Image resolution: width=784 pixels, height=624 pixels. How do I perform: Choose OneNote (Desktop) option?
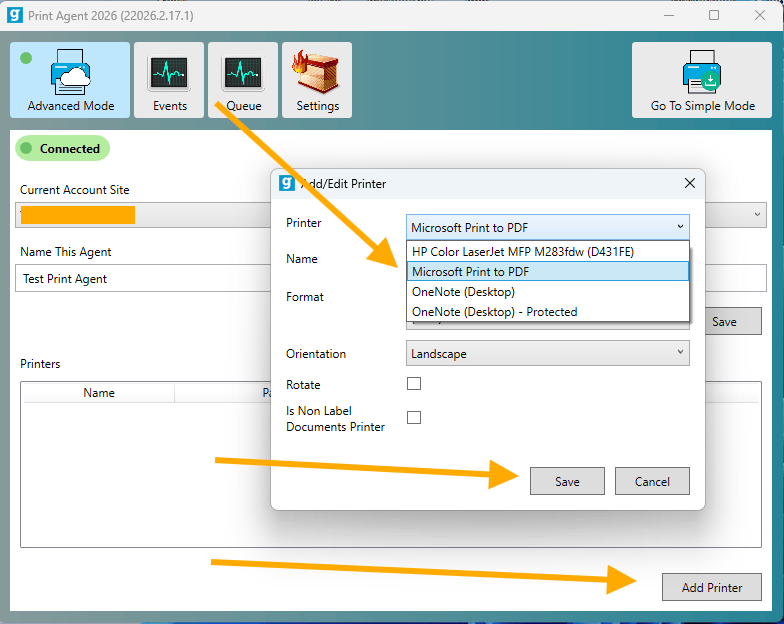click(548, 292)
